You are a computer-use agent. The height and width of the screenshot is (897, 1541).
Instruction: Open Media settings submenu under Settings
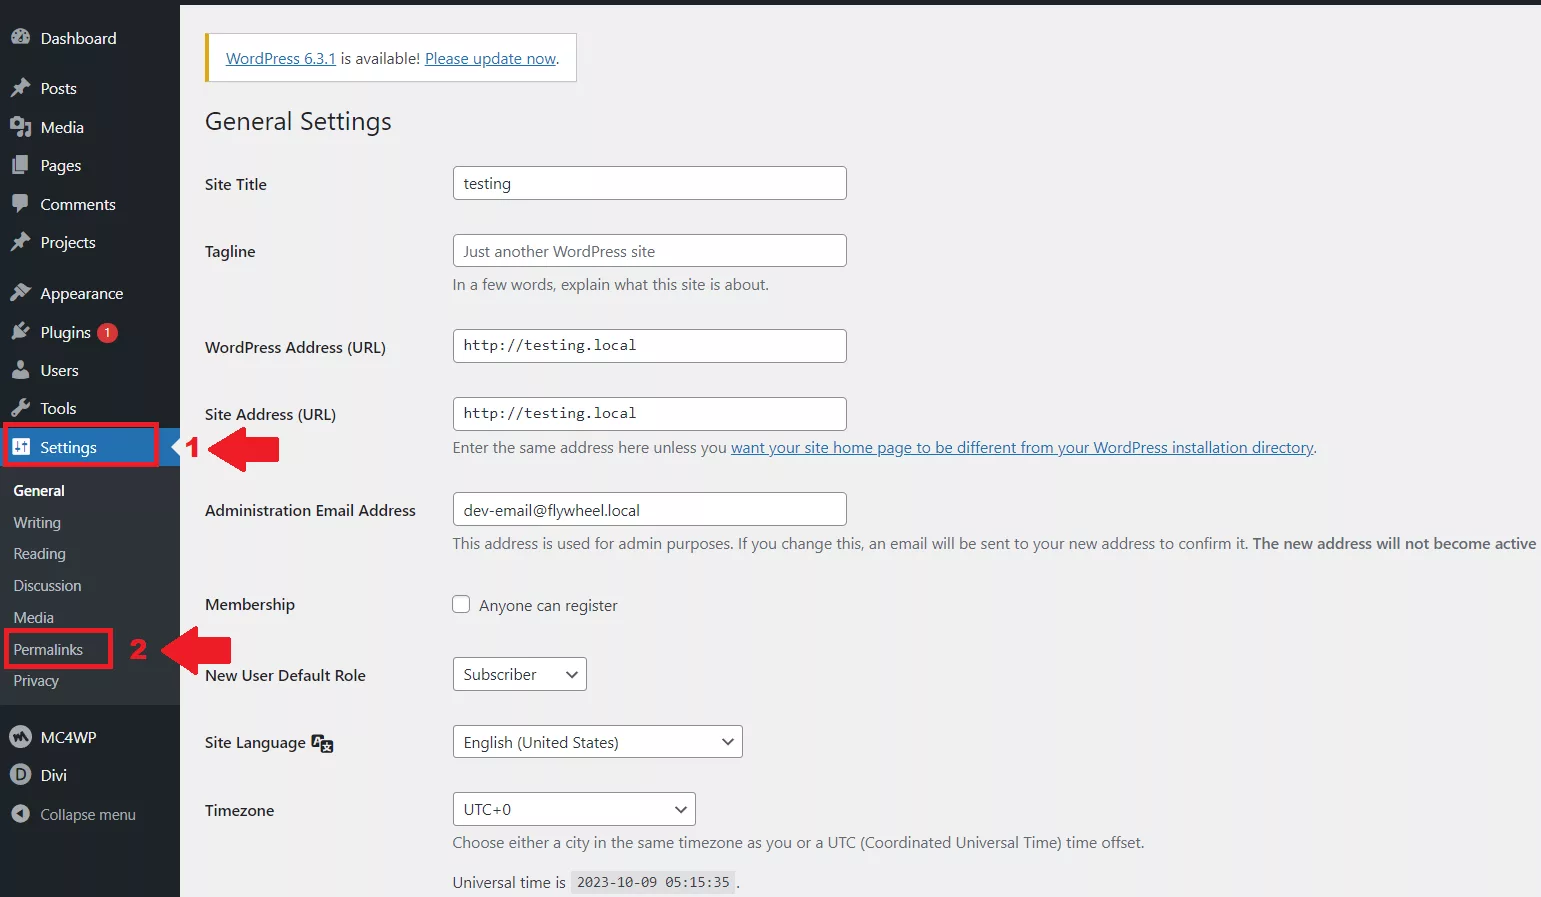(34, 618)
